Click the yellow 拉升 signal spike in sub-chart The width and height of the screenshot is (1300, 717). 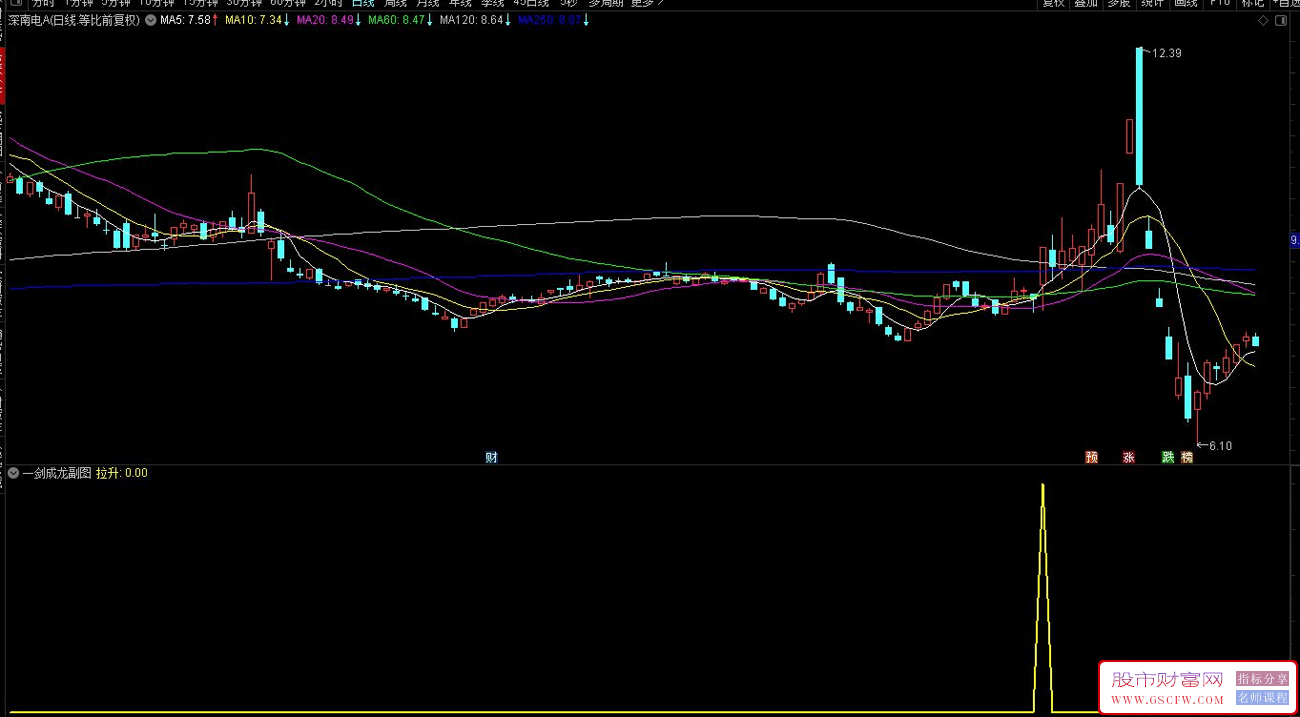1043,598
